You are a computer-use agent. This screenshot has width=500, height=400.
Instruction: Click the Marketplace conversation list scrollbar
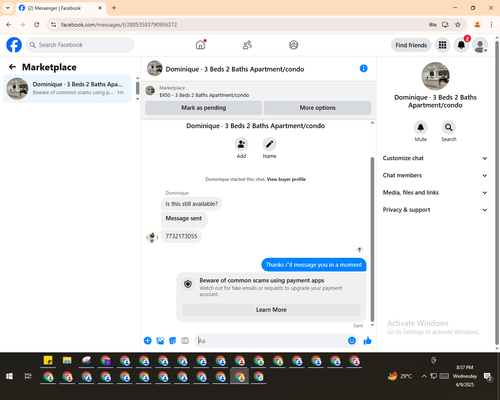137,88
